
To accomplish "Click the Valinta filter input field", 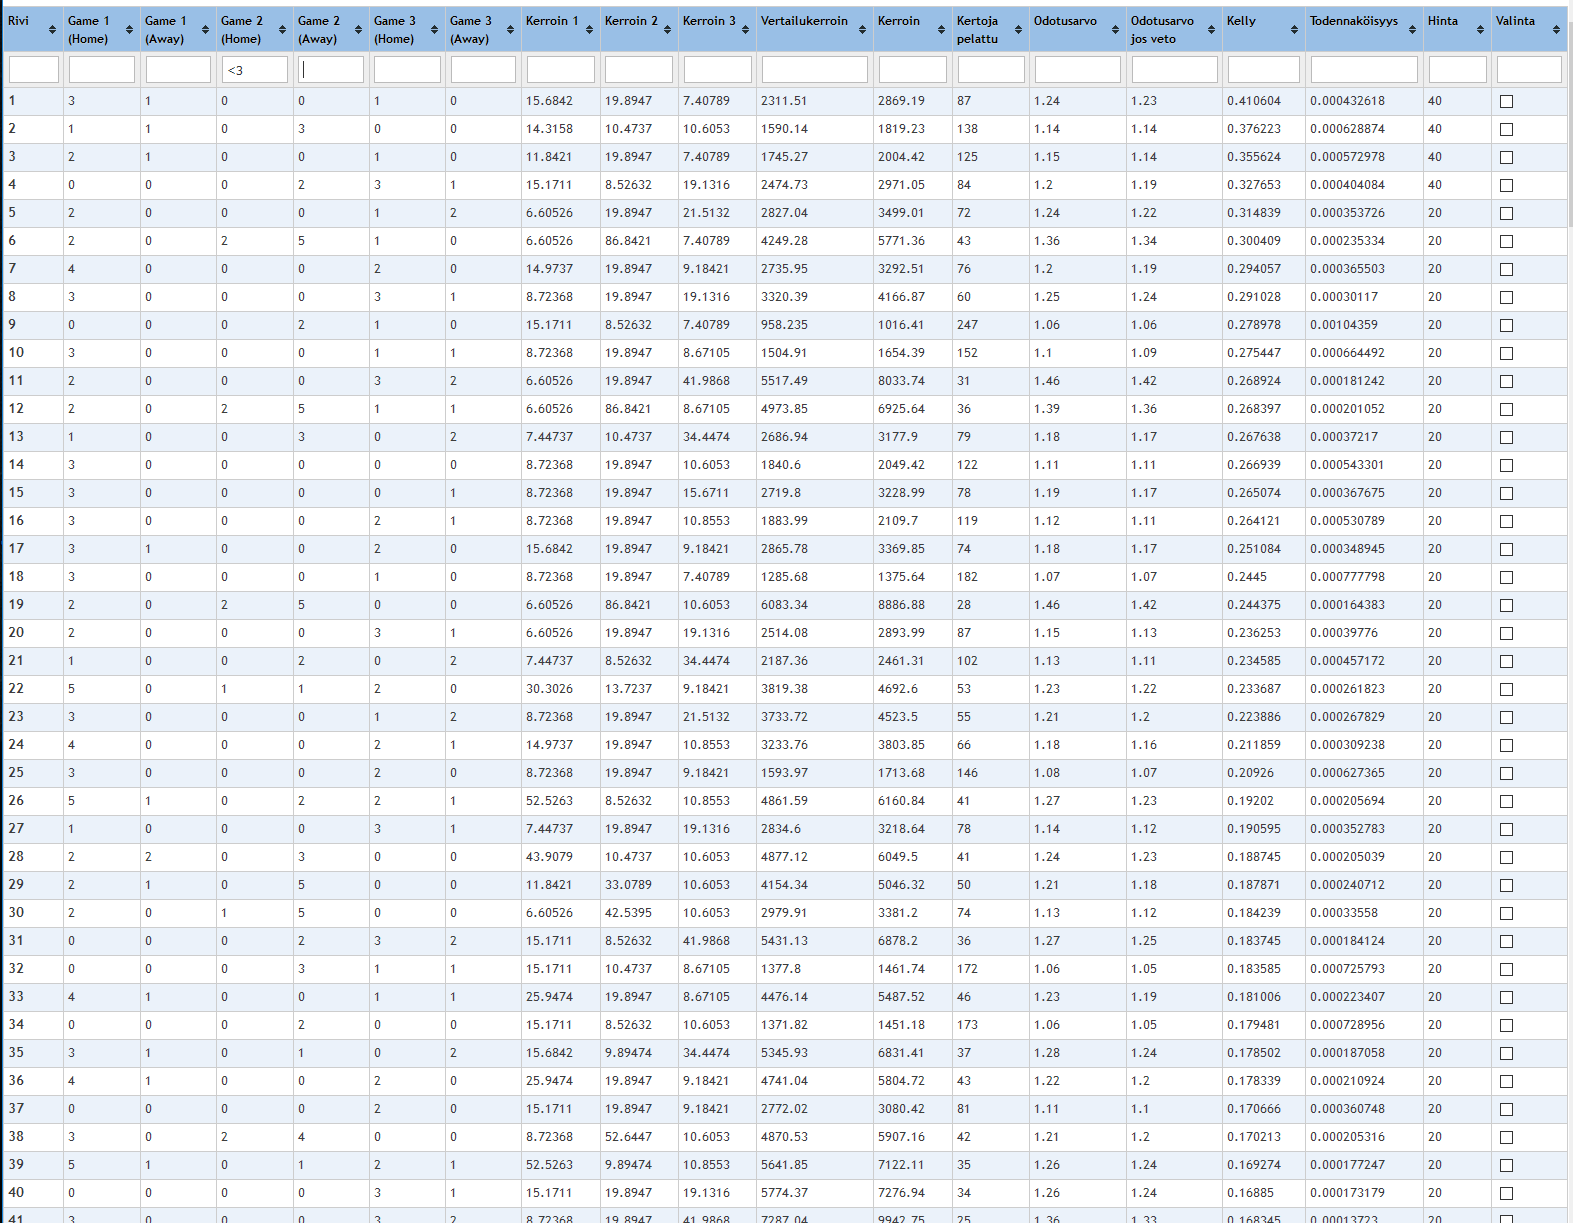I will tap(1528, 70).
